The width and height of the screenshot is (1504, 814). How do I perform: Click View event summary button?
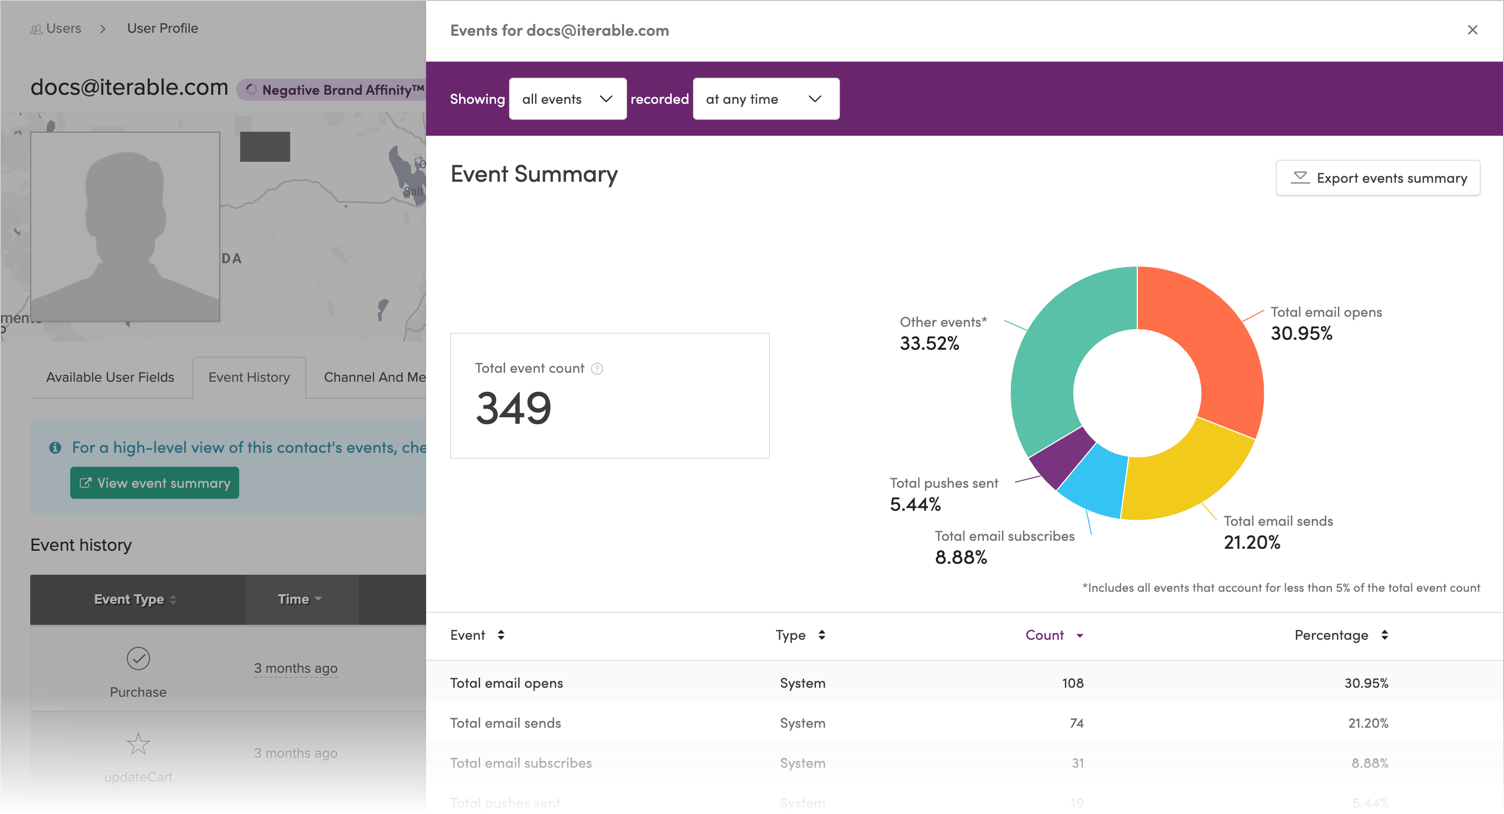tap(155, 483)
